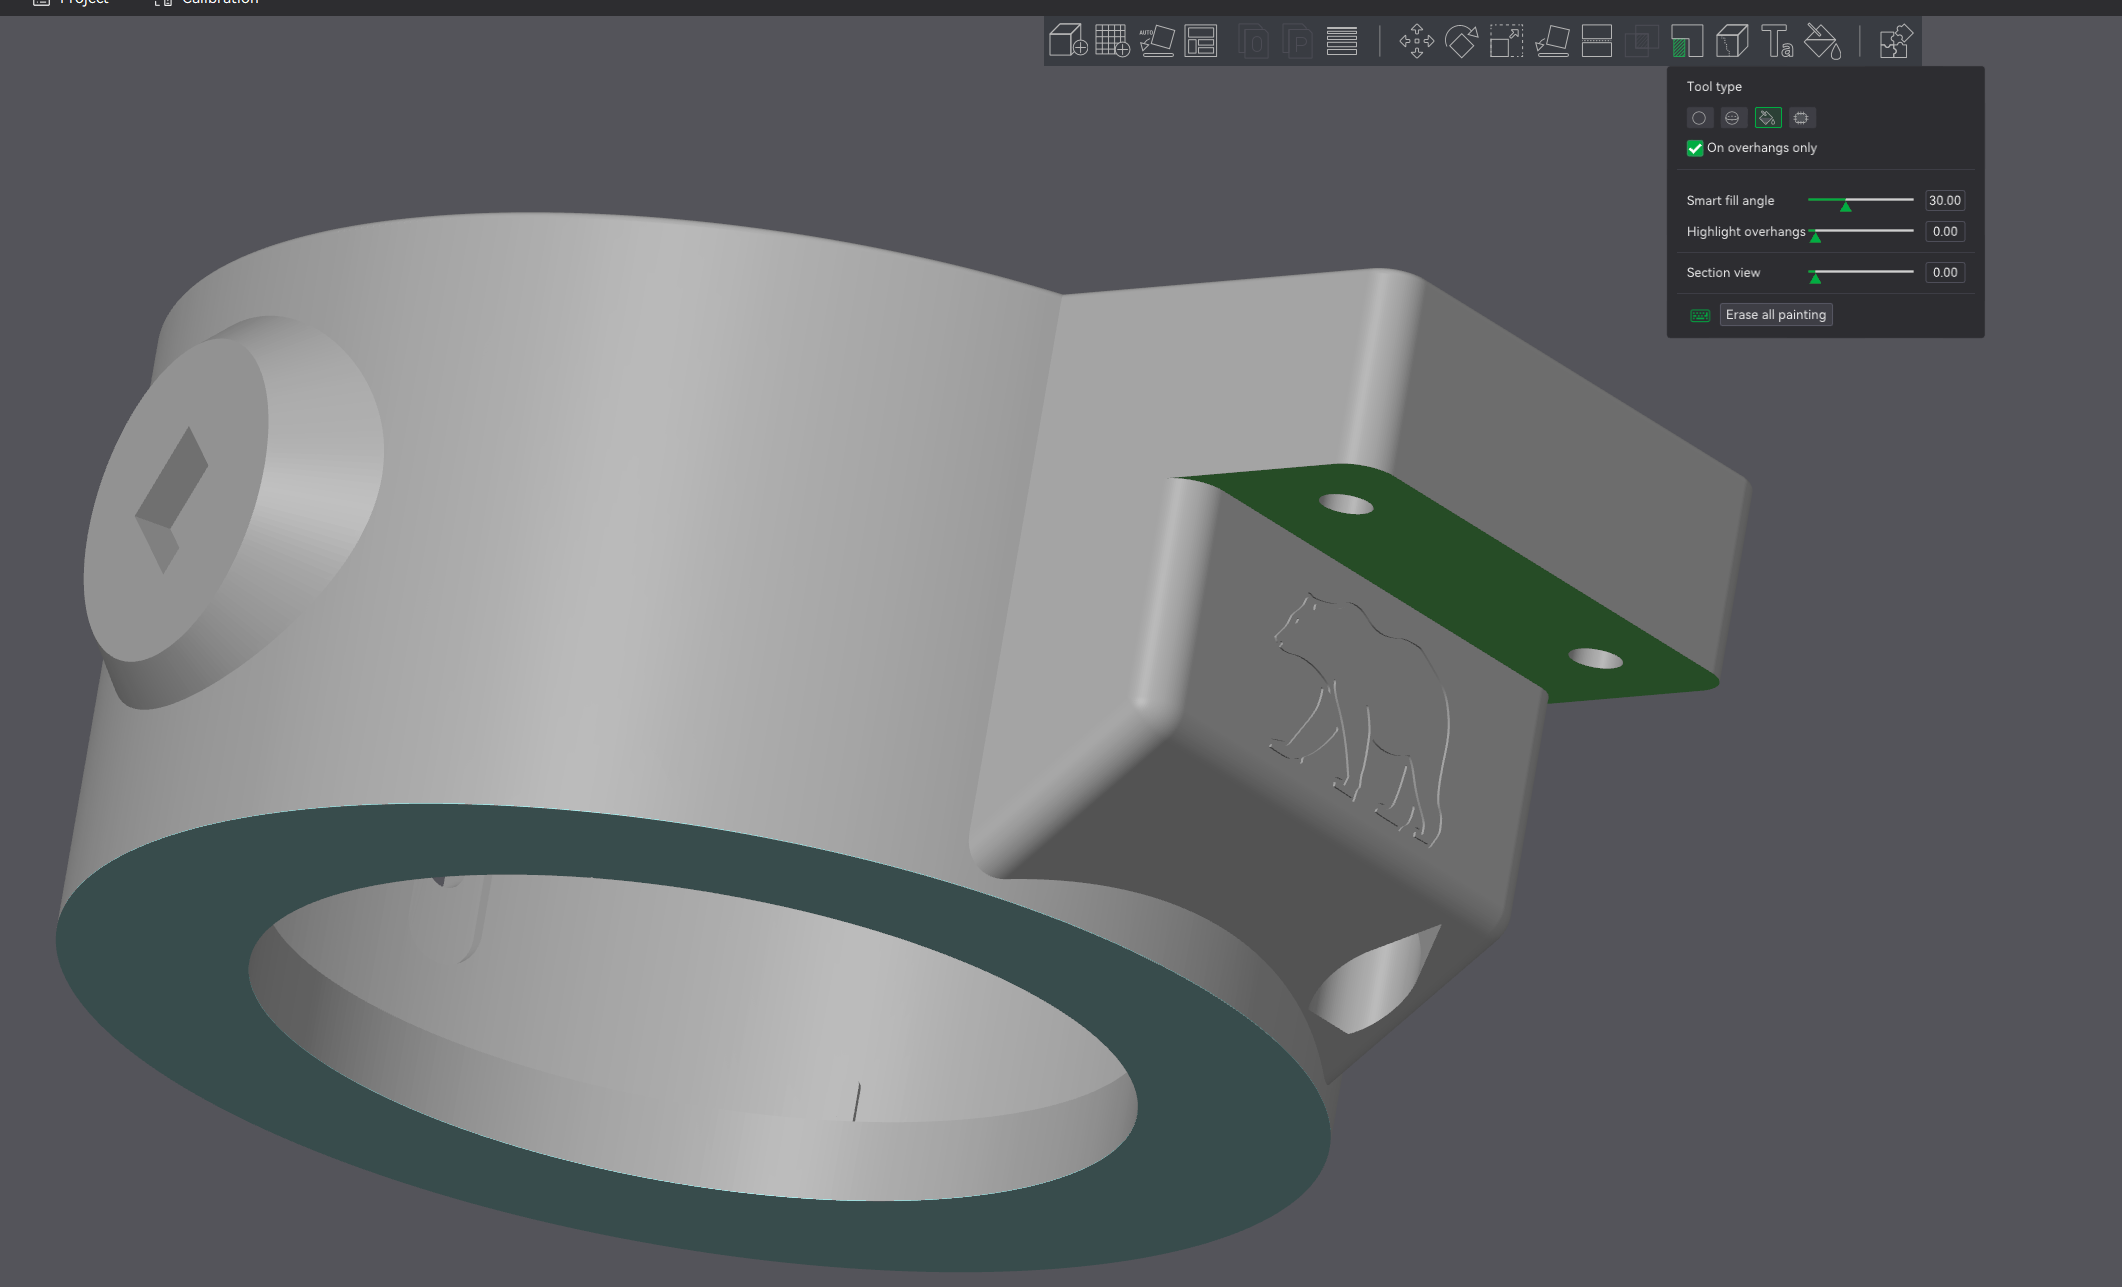
Task: Click the Erase all painting button
Action: (x=1776, y=314)
